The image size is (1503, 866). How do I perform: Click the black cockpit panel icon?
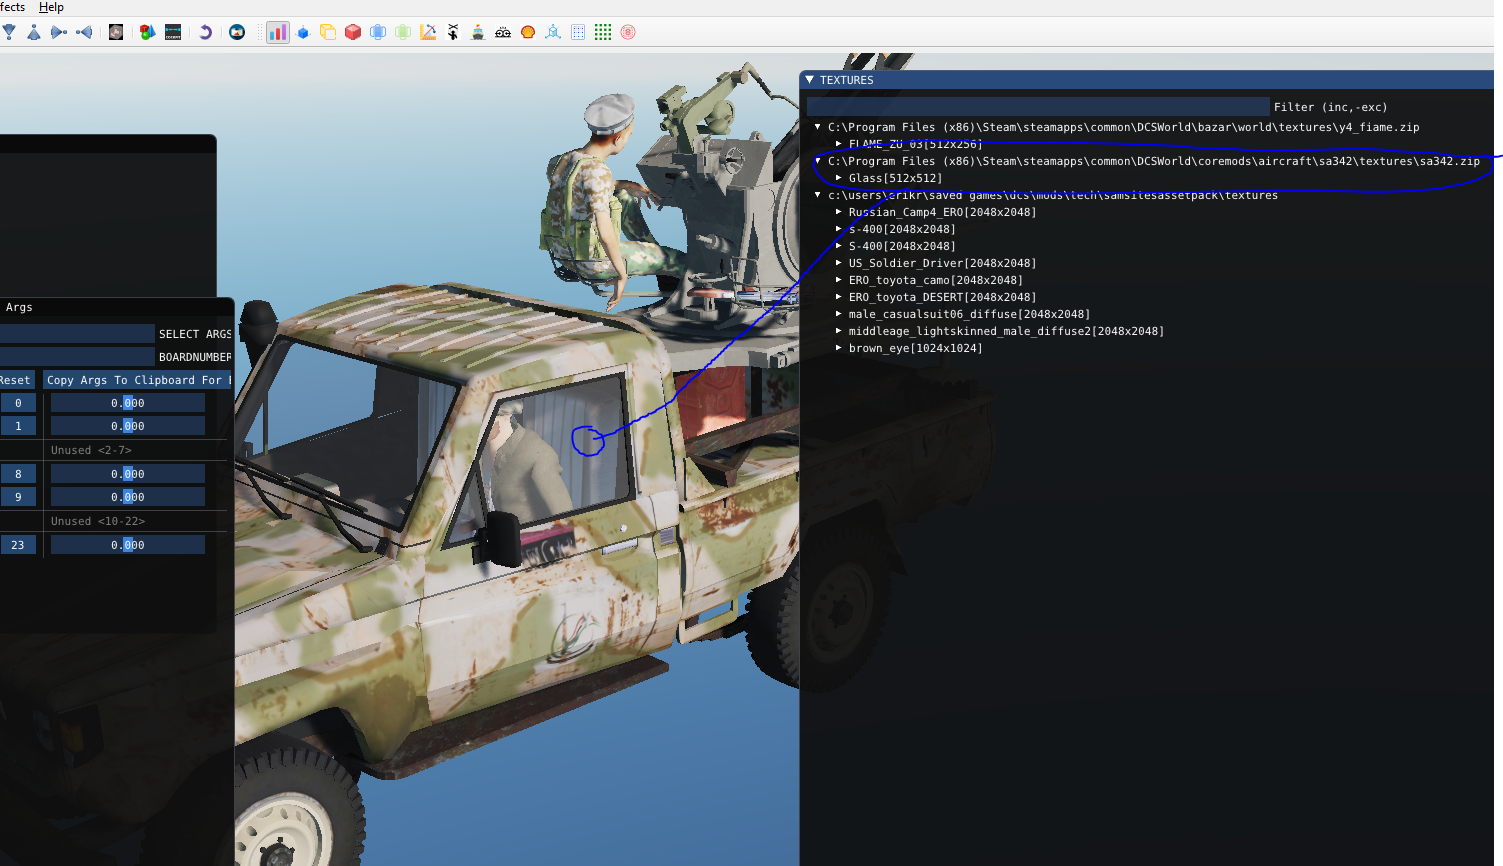point(173,32)
